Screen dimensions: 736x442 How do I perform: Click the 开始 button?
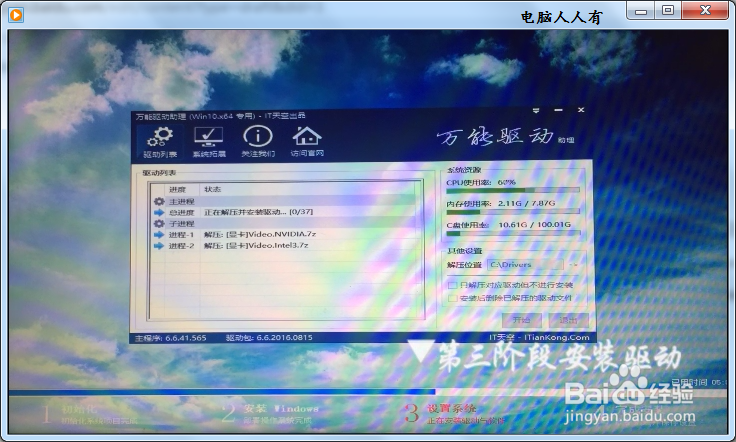coord(521,320)
